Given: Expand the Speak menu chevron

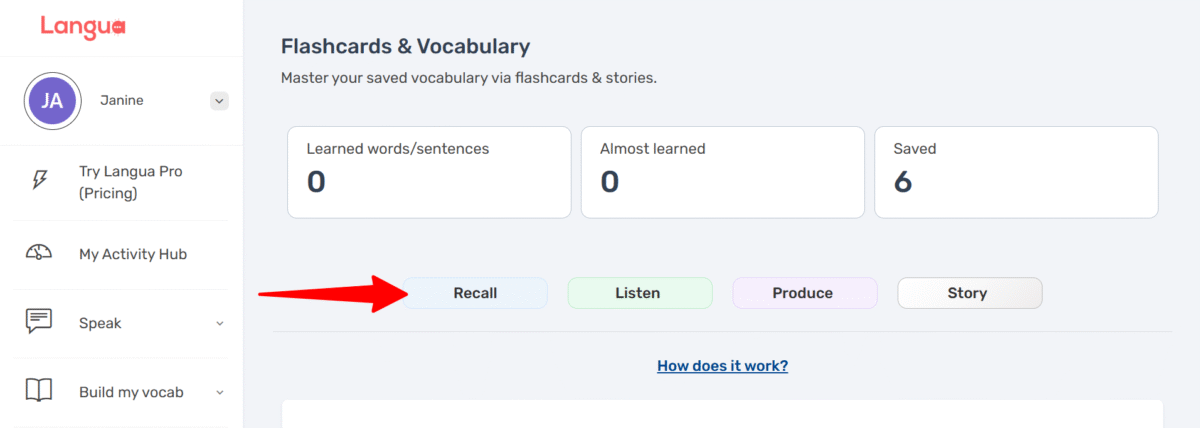Looking at the screenshot, I should 220,323.
